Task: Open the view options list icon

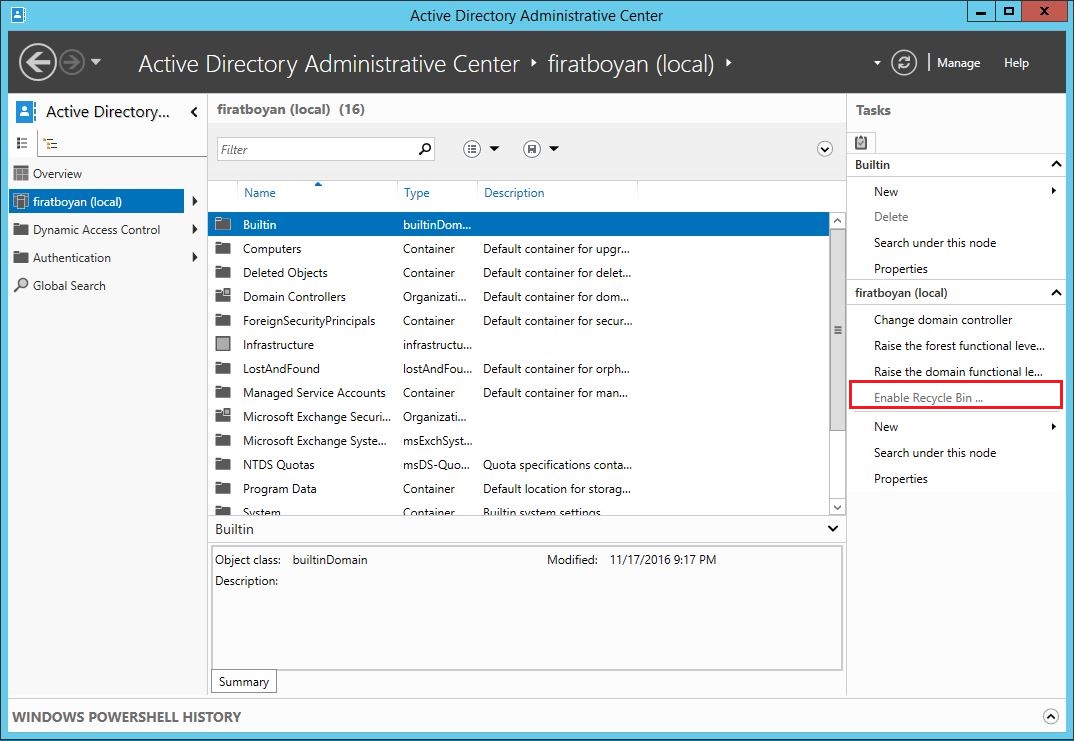Action: pyautogui.click(x=472, y=149)
